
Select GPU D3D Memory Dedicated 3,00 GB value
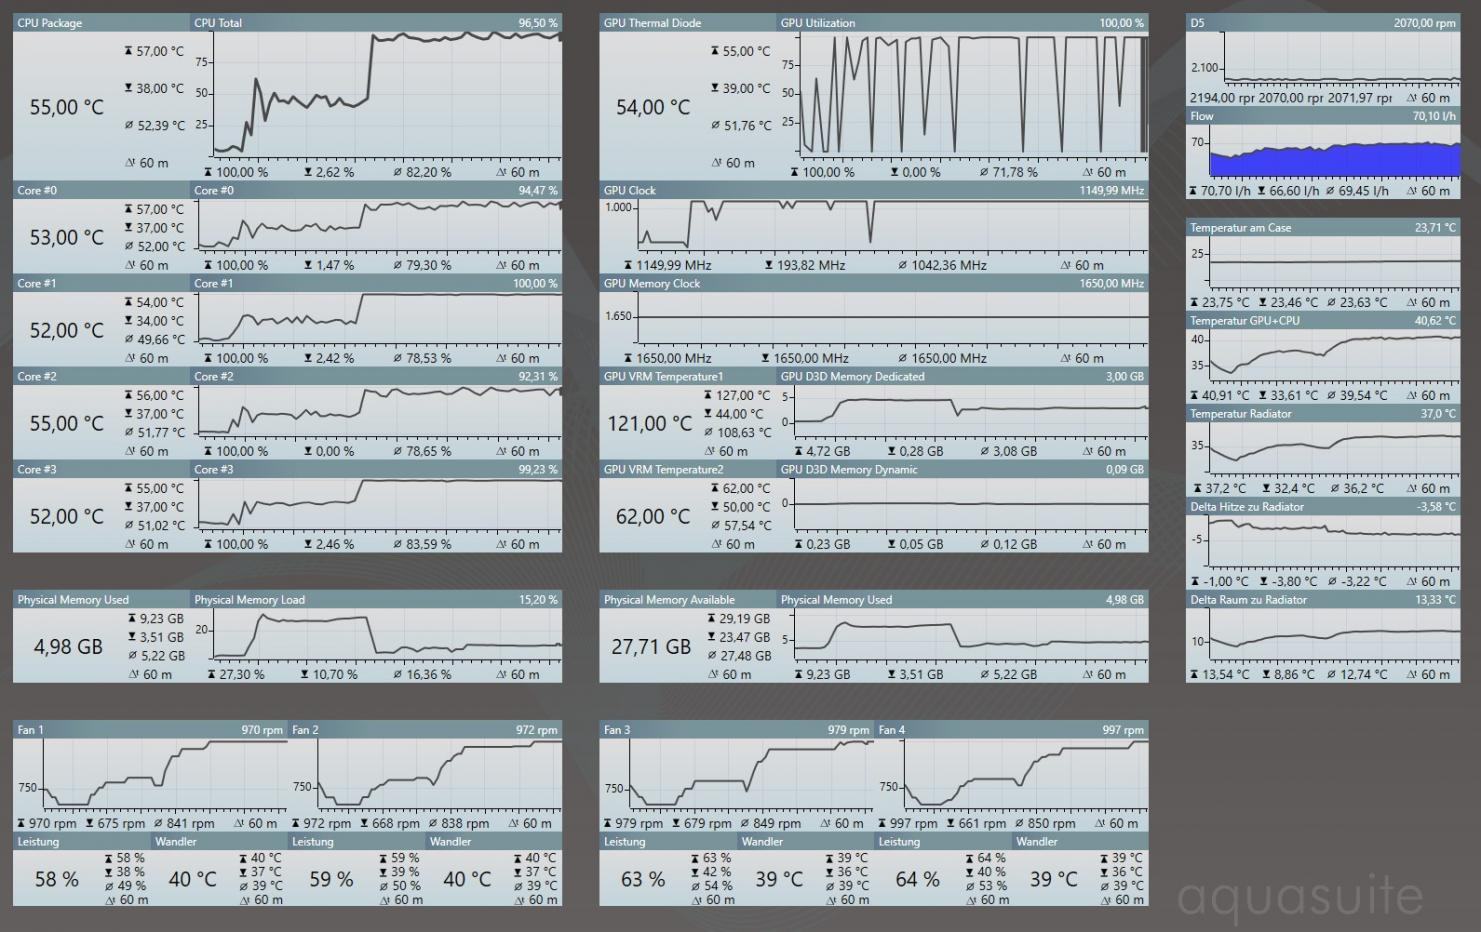point(1124,377)
